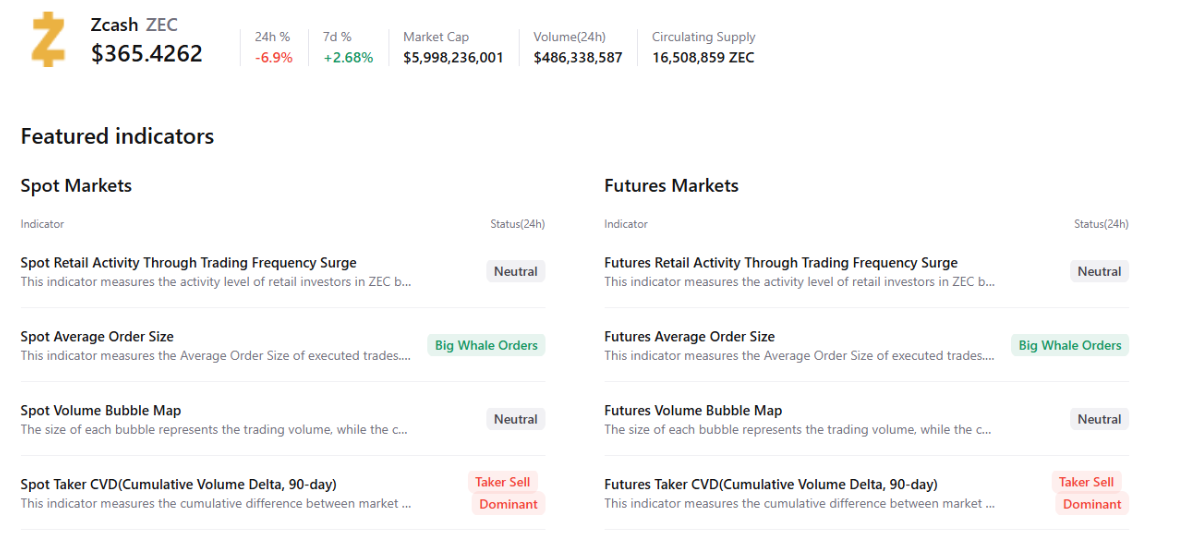Click Neutral badge for Spot Volume Bubble Map
Screen dimensions: 1200x535
pyautogui.click(x=515, y=419)
